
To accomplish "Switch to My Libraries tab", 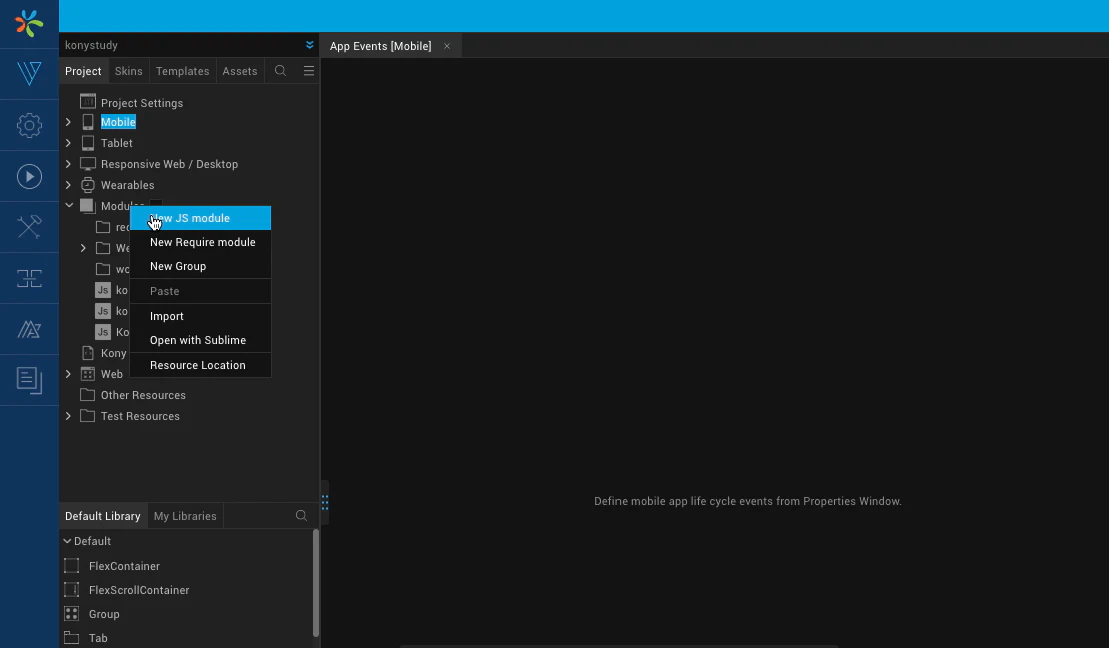I will (185, 516).
